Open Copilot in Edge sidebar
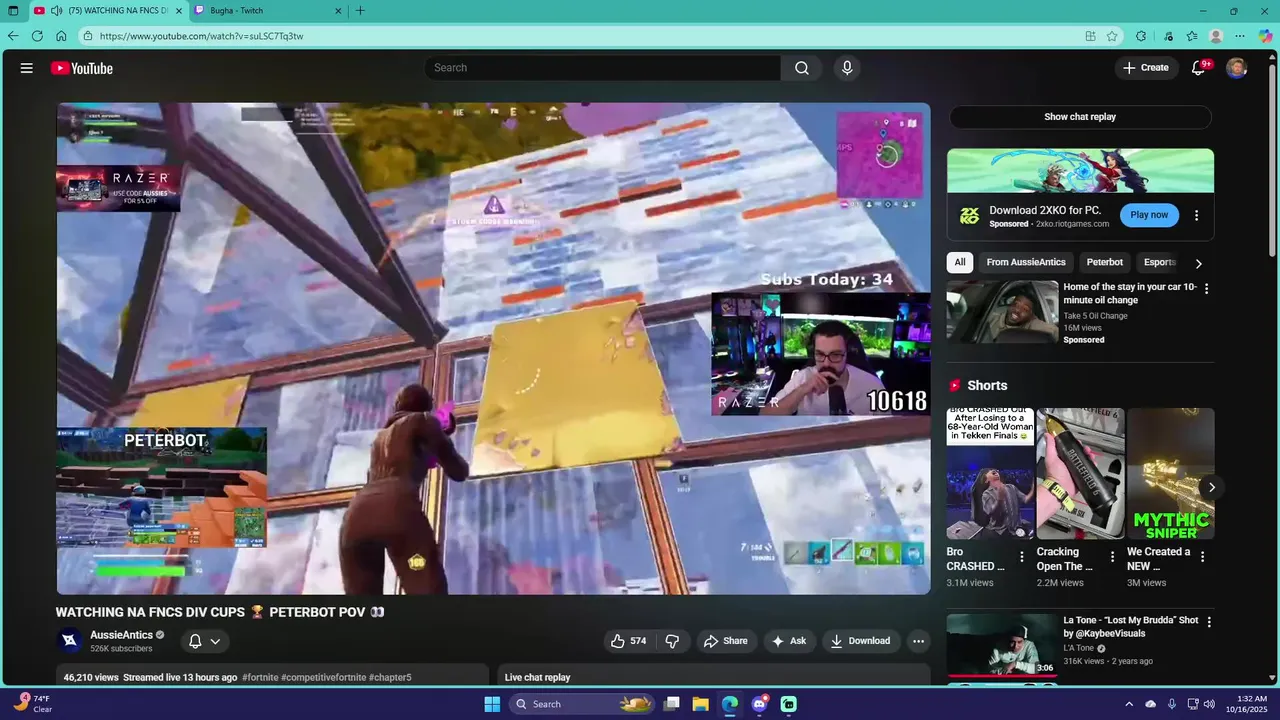 tap(1265, 36)
